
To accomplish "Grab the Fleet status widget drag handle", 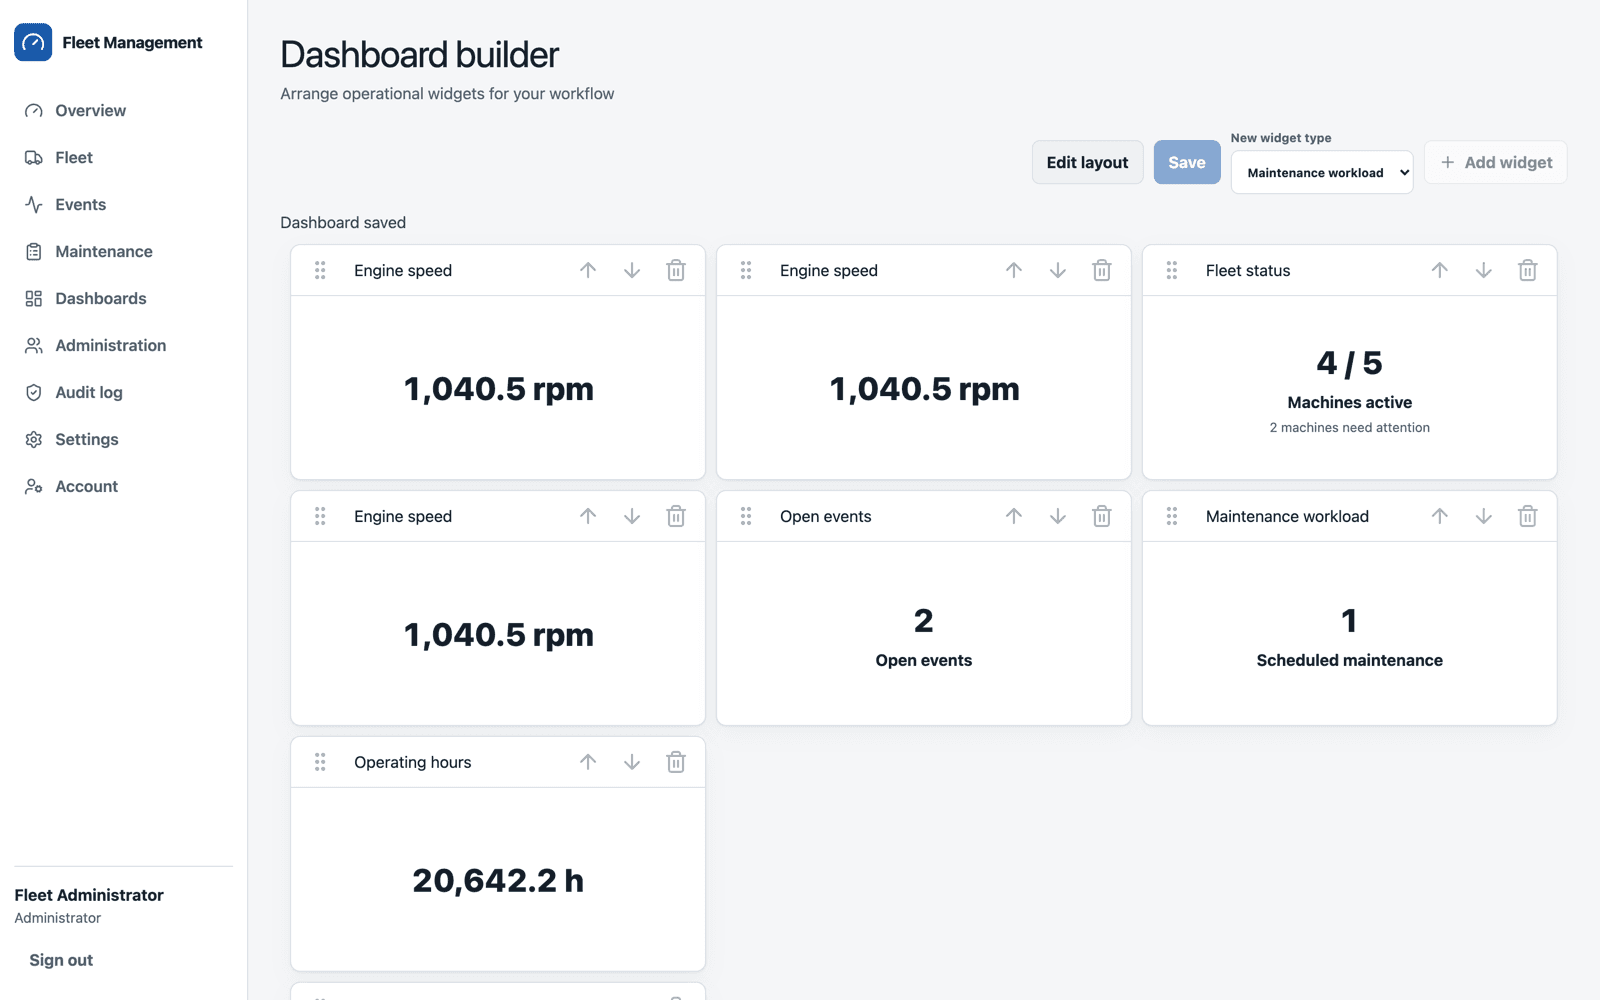I will click(x=1172, y=271).
